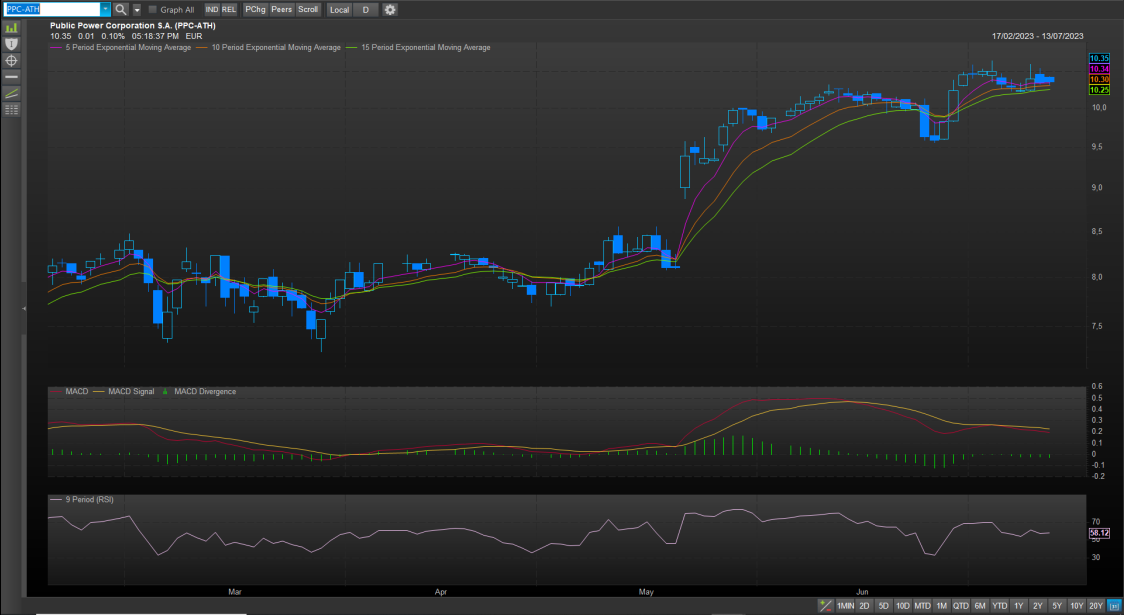Viewport: 1124px width, 615px height.
Task: Click the search magnifier icon
Action: point(120,9)
